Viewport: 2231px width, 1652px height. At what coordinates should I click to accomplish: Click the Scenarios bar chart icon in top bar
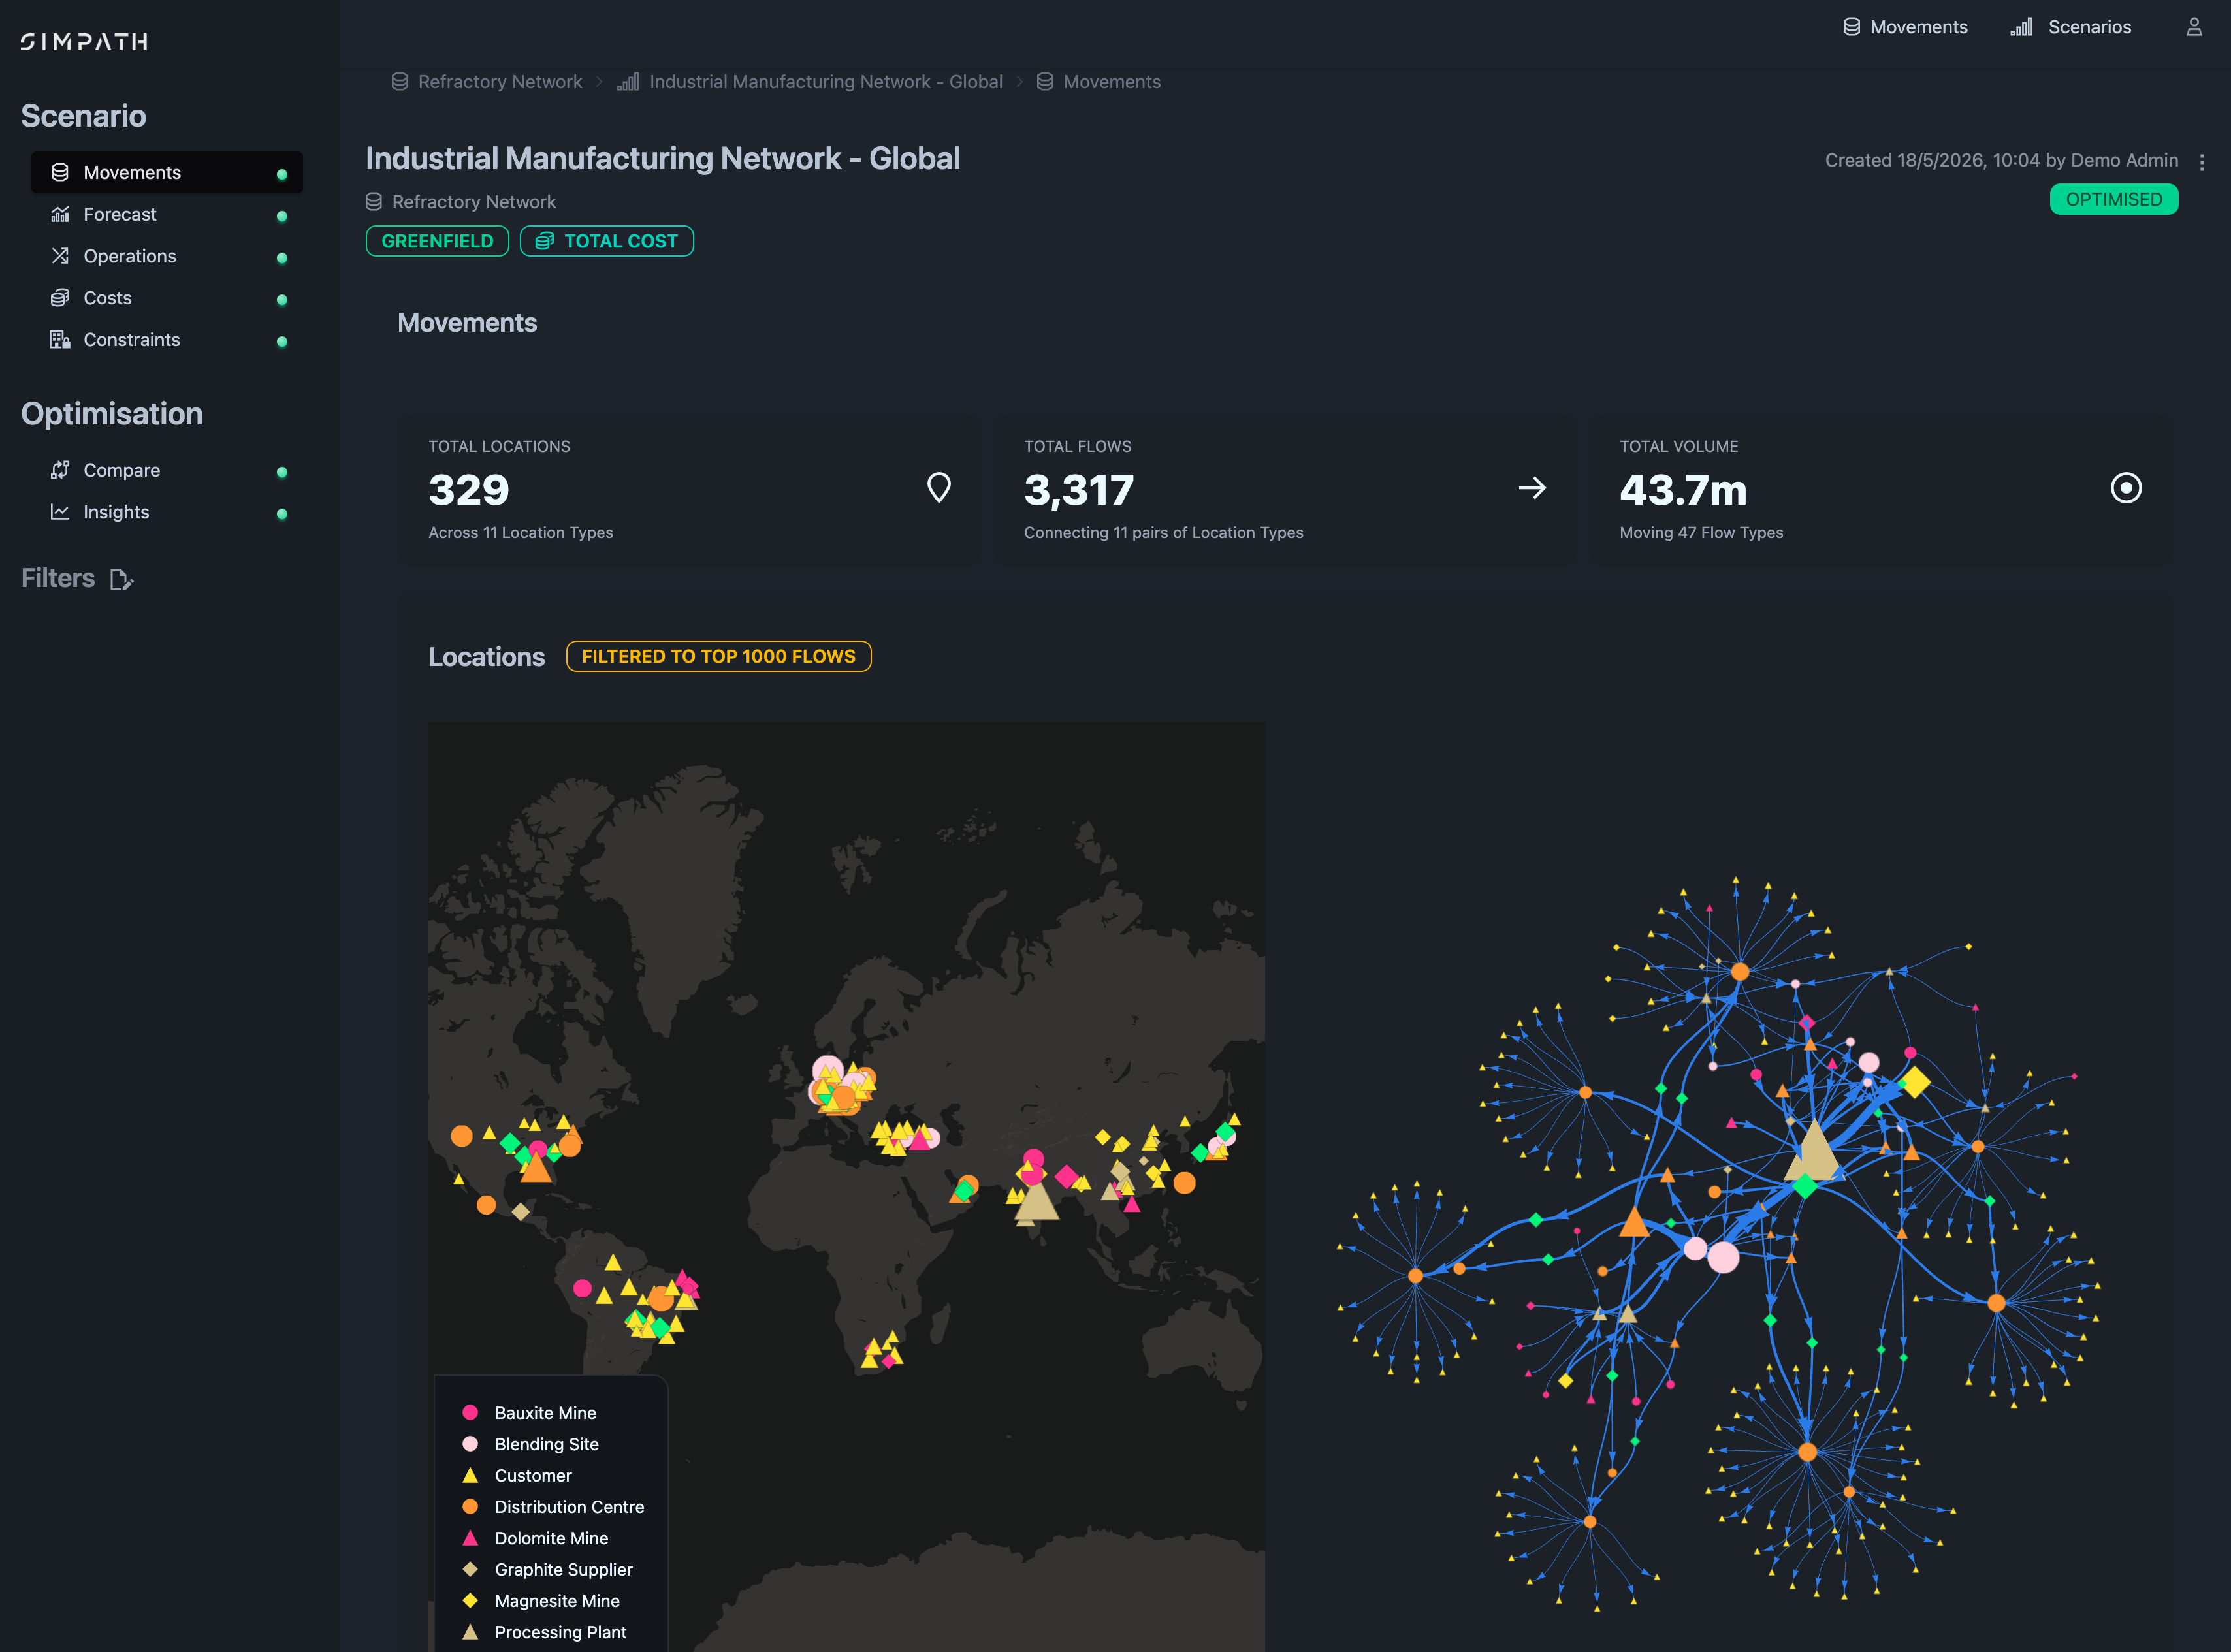pos(2021,27)
